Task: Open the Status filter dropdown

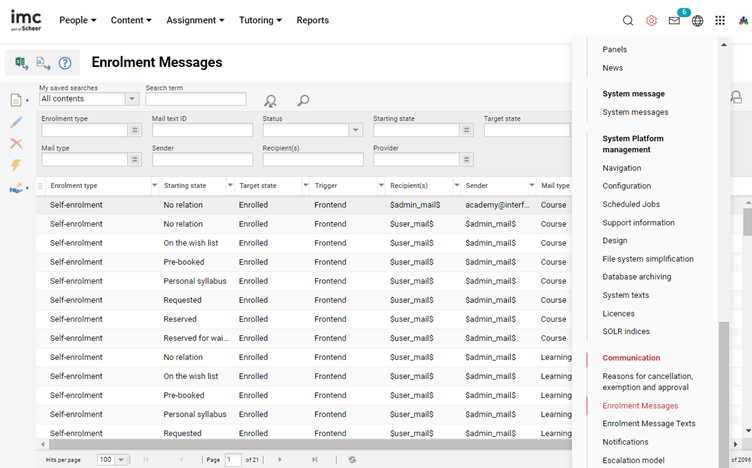Action: pos(355,130)
